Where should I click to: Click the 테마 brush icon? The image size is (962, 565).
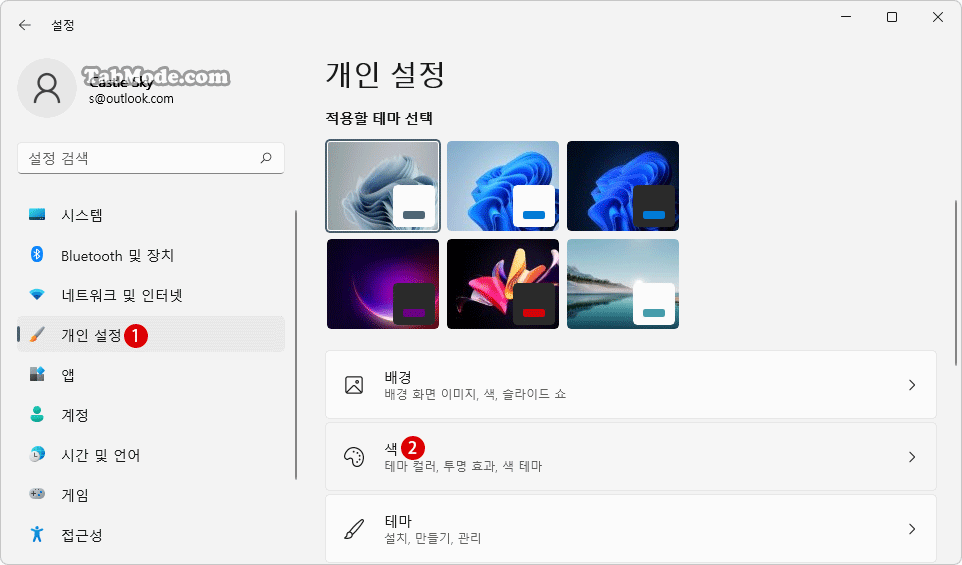click(354, 529)
